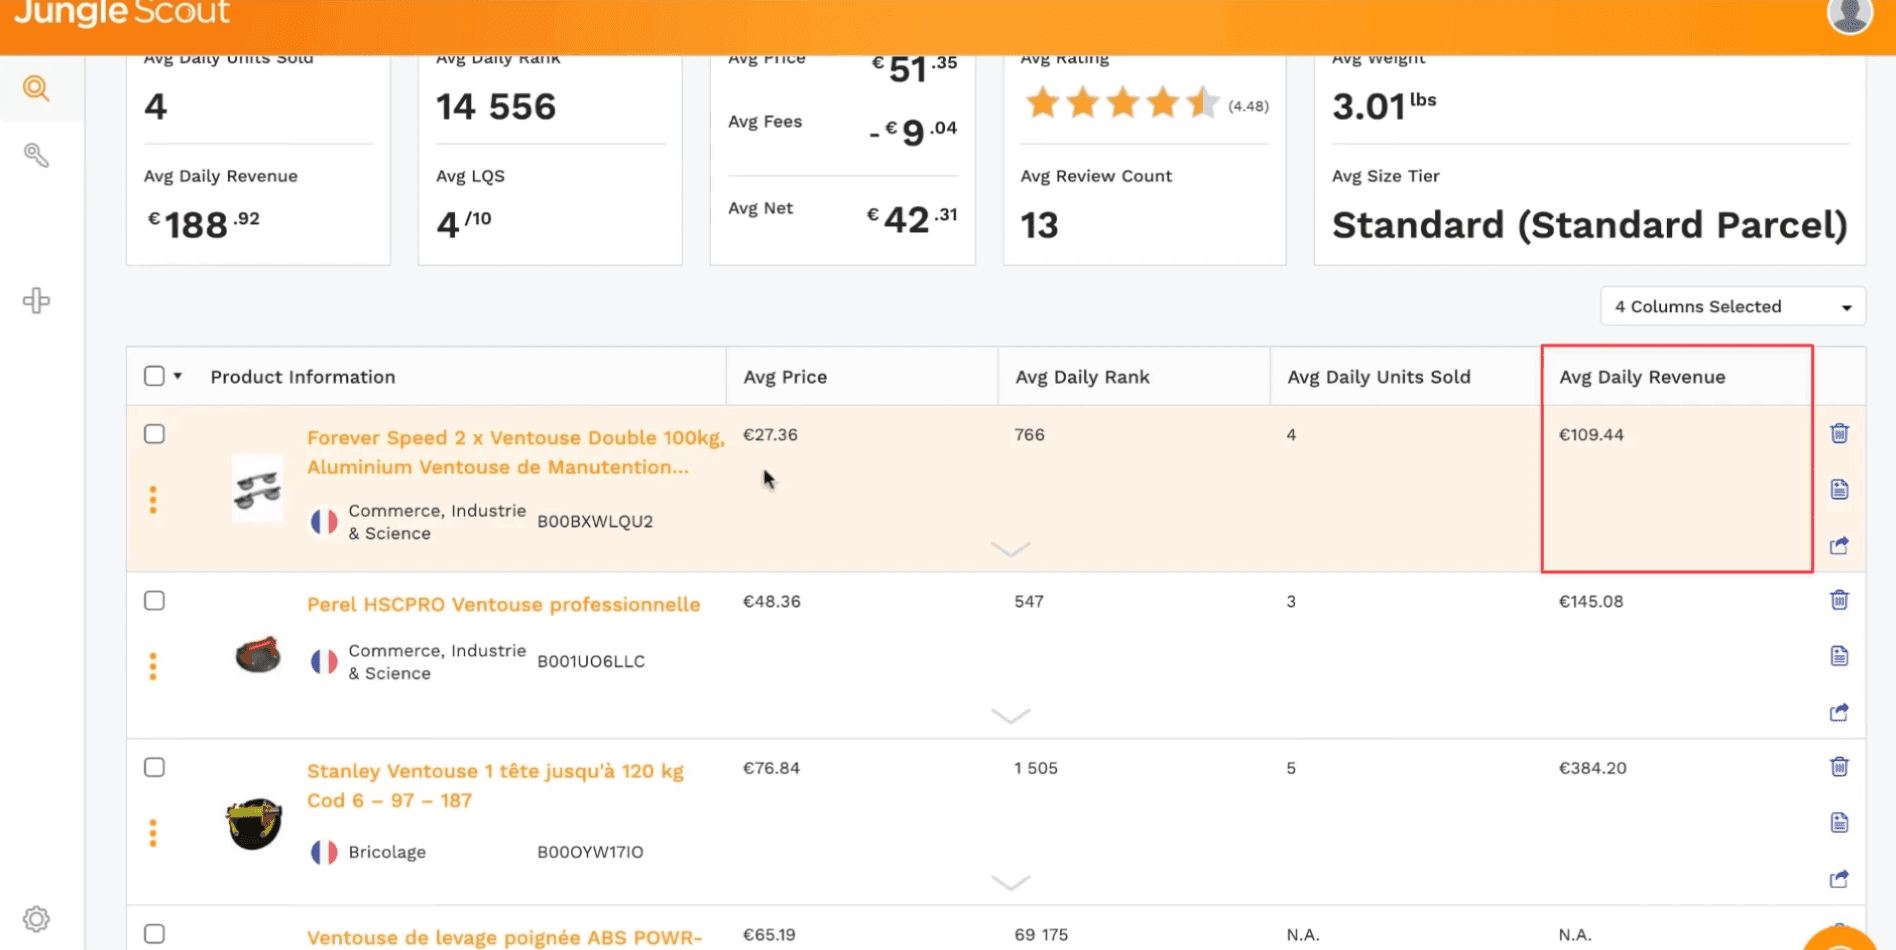Click Stanley Ventouse product thumbnail
1896x950 pixels.
(x=254, y=824)
